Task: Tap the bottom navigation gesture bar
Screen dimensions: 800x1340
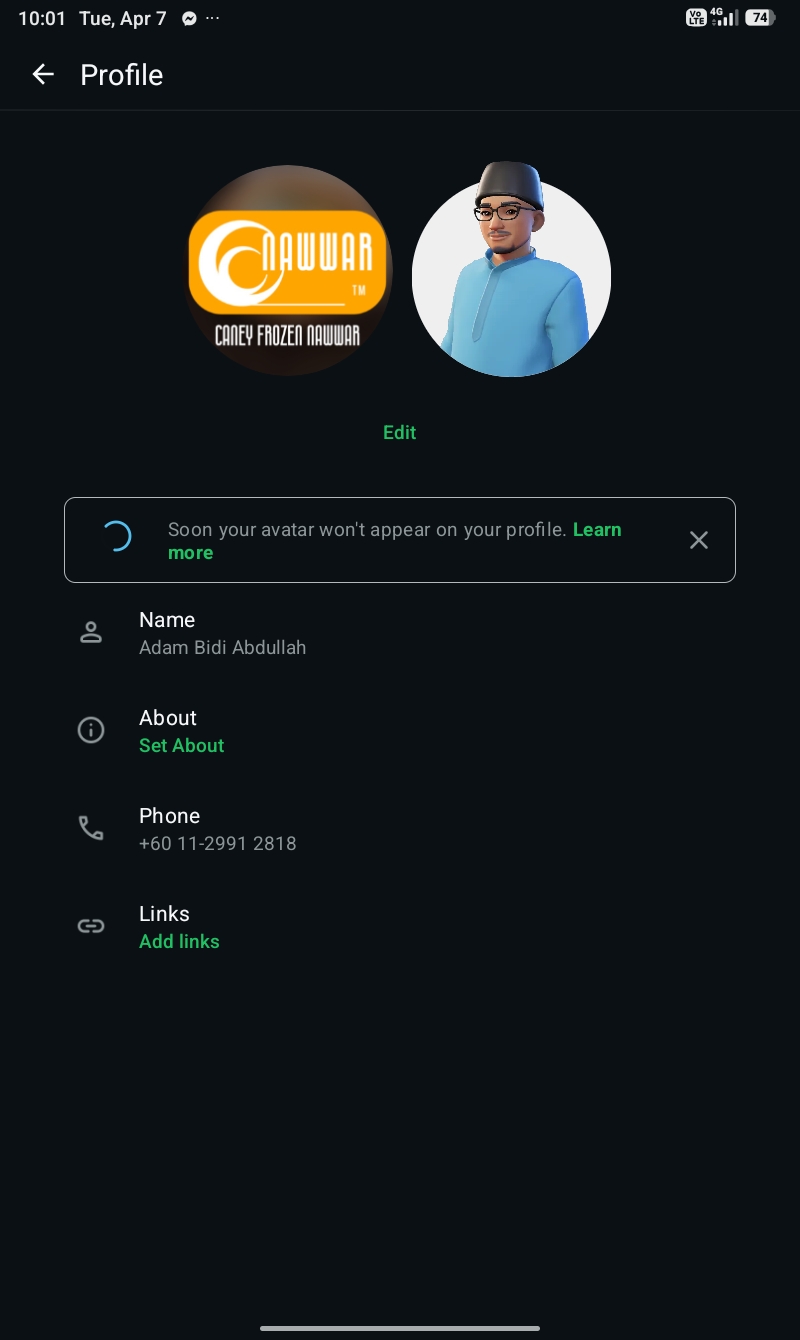Action: click(400, 1328)
